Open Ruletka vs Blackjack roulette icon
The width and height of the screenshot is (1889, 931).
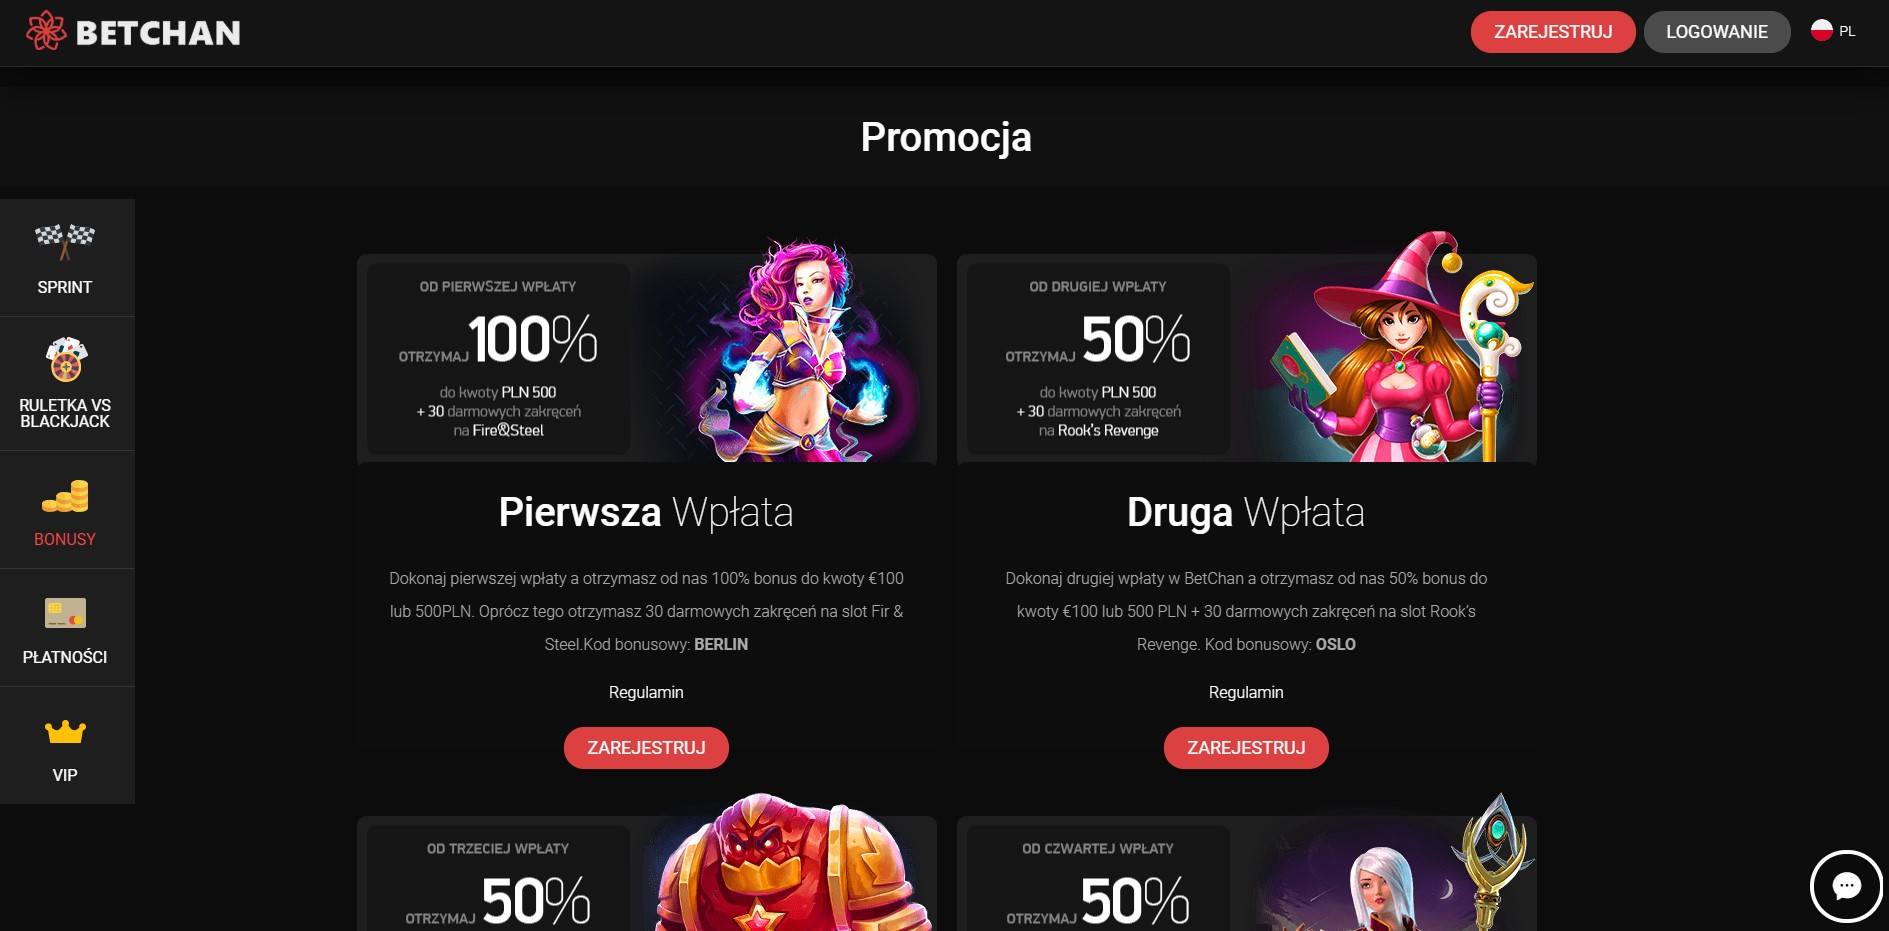click(66, 360)
